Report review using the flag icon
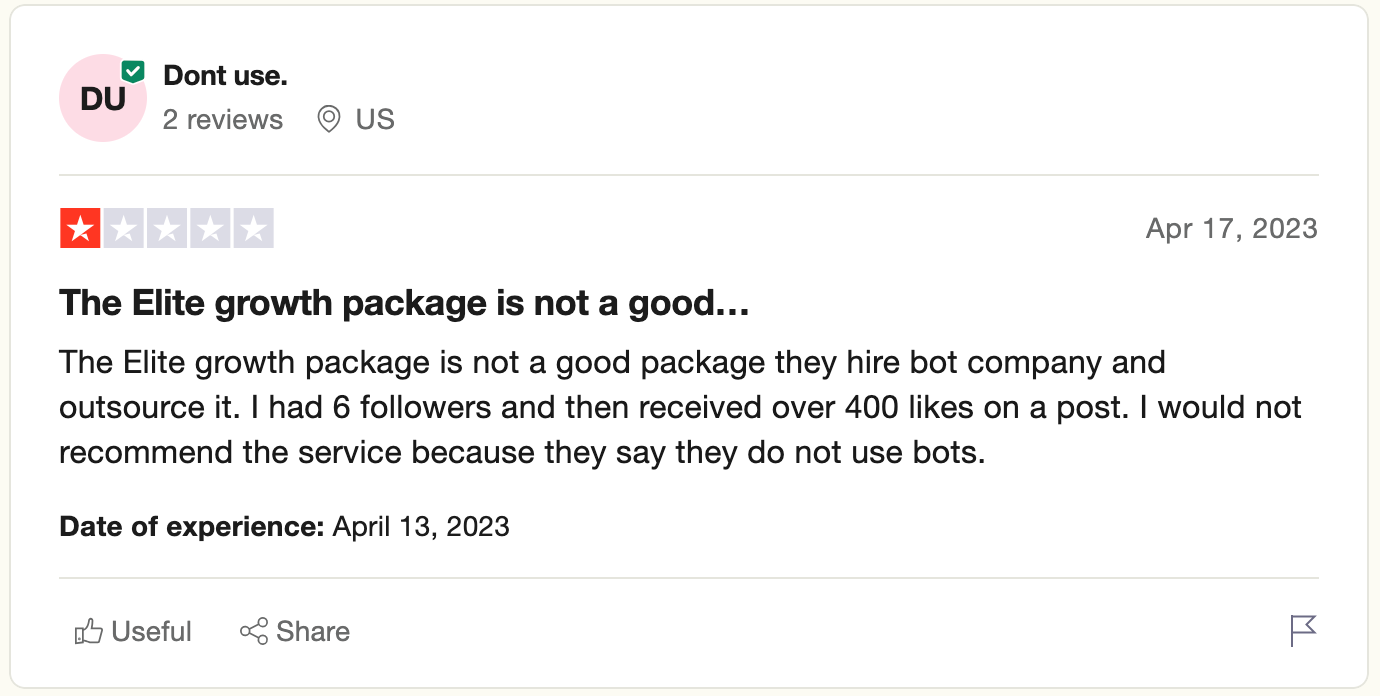The width and height of the screenshot is (1380, 696). pyautogui.click(x=1303, y=631)
